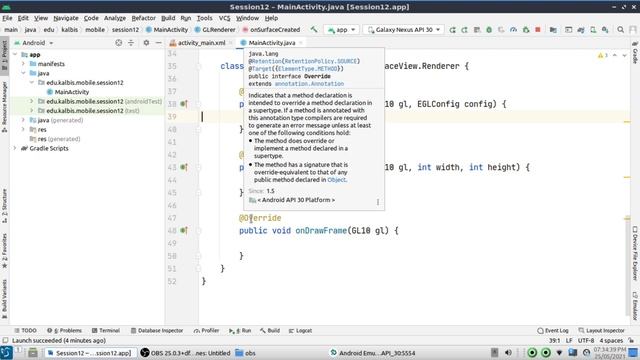Close the MainActivity.java tab

coord(301,43)
